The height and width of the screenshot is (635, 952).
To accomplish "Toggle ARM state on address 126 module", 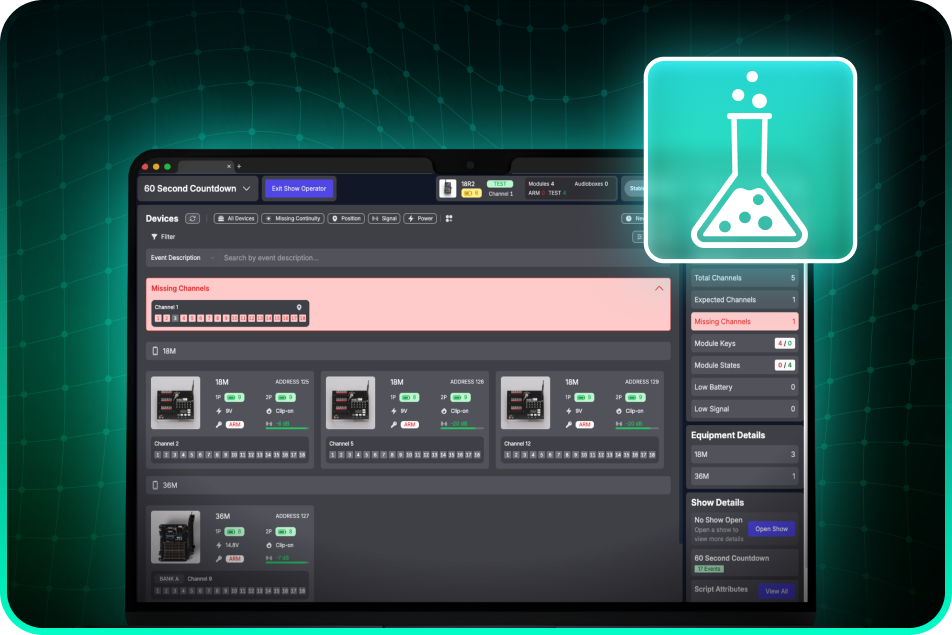I will point(410,424).
